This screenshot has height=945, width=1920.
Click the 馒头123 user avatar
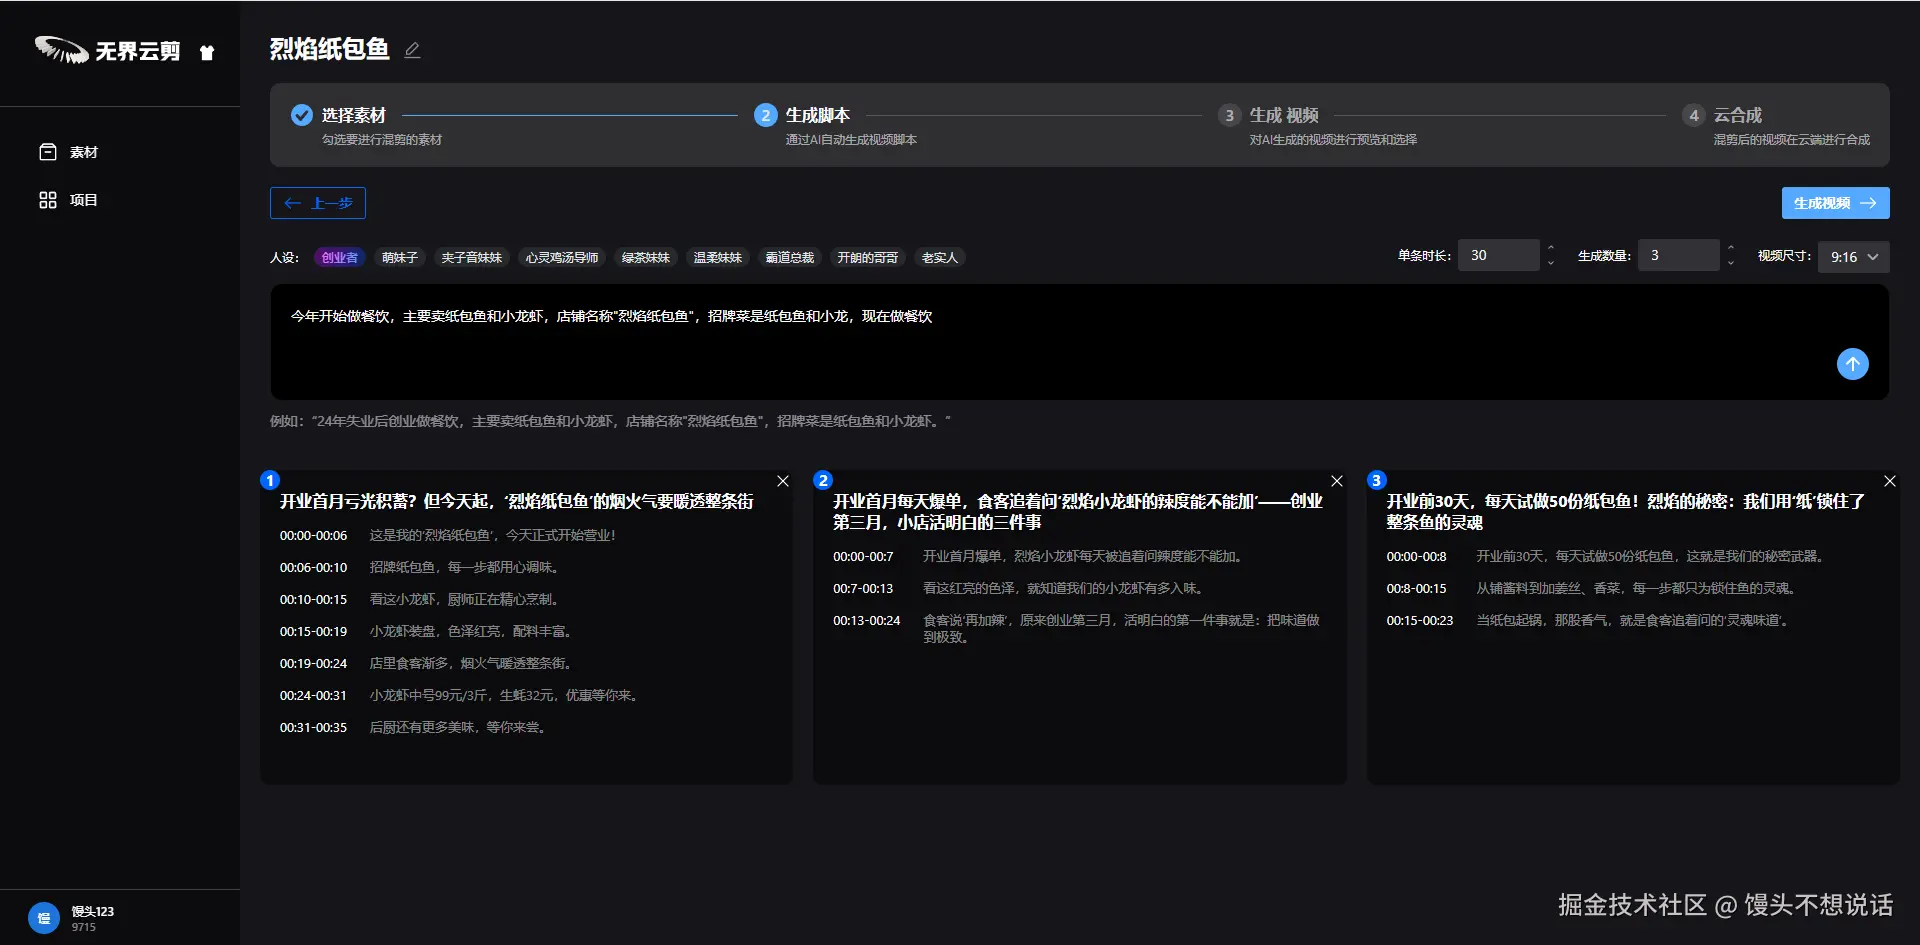pos(44,918)
